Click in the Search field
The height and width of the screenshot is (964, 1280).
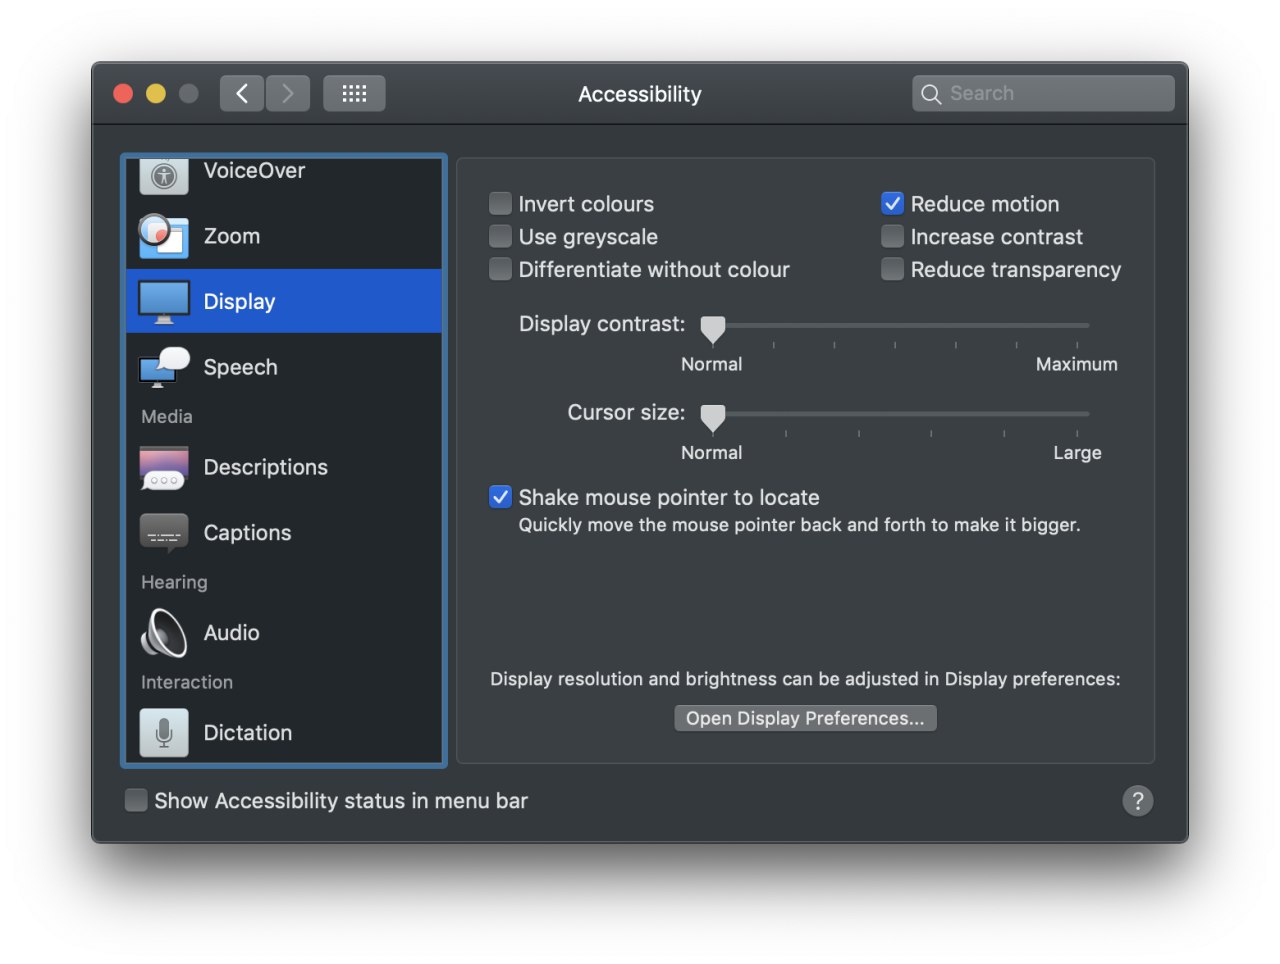1043,93
